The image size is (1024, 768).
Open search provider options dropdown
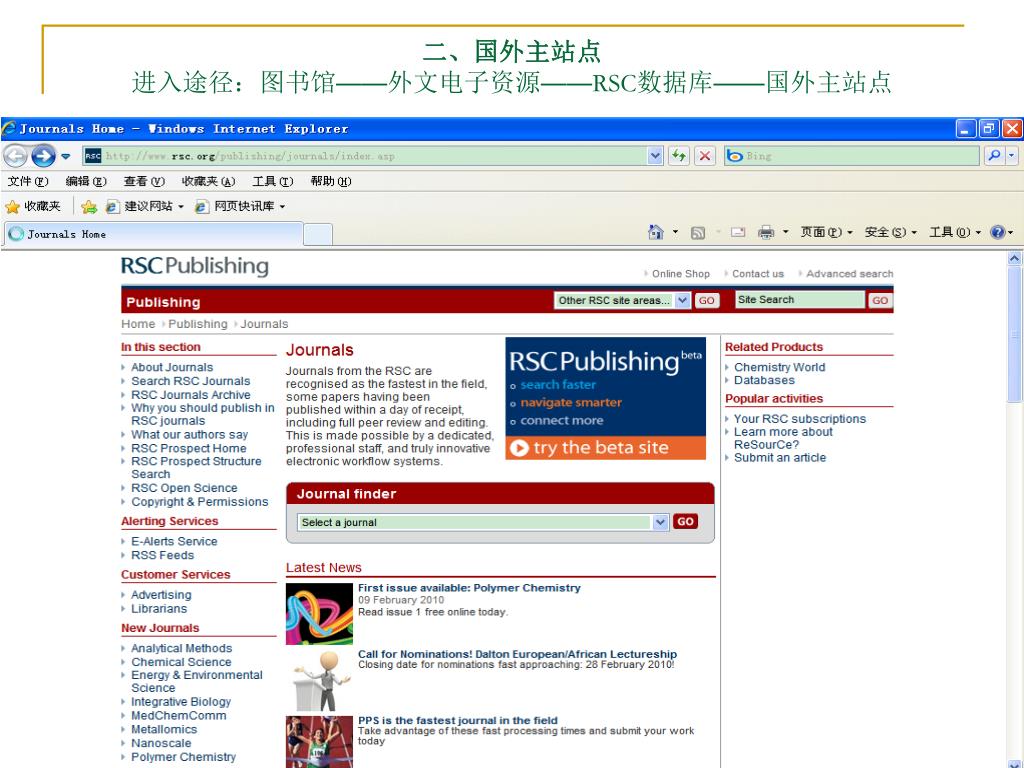point(1012,155)
